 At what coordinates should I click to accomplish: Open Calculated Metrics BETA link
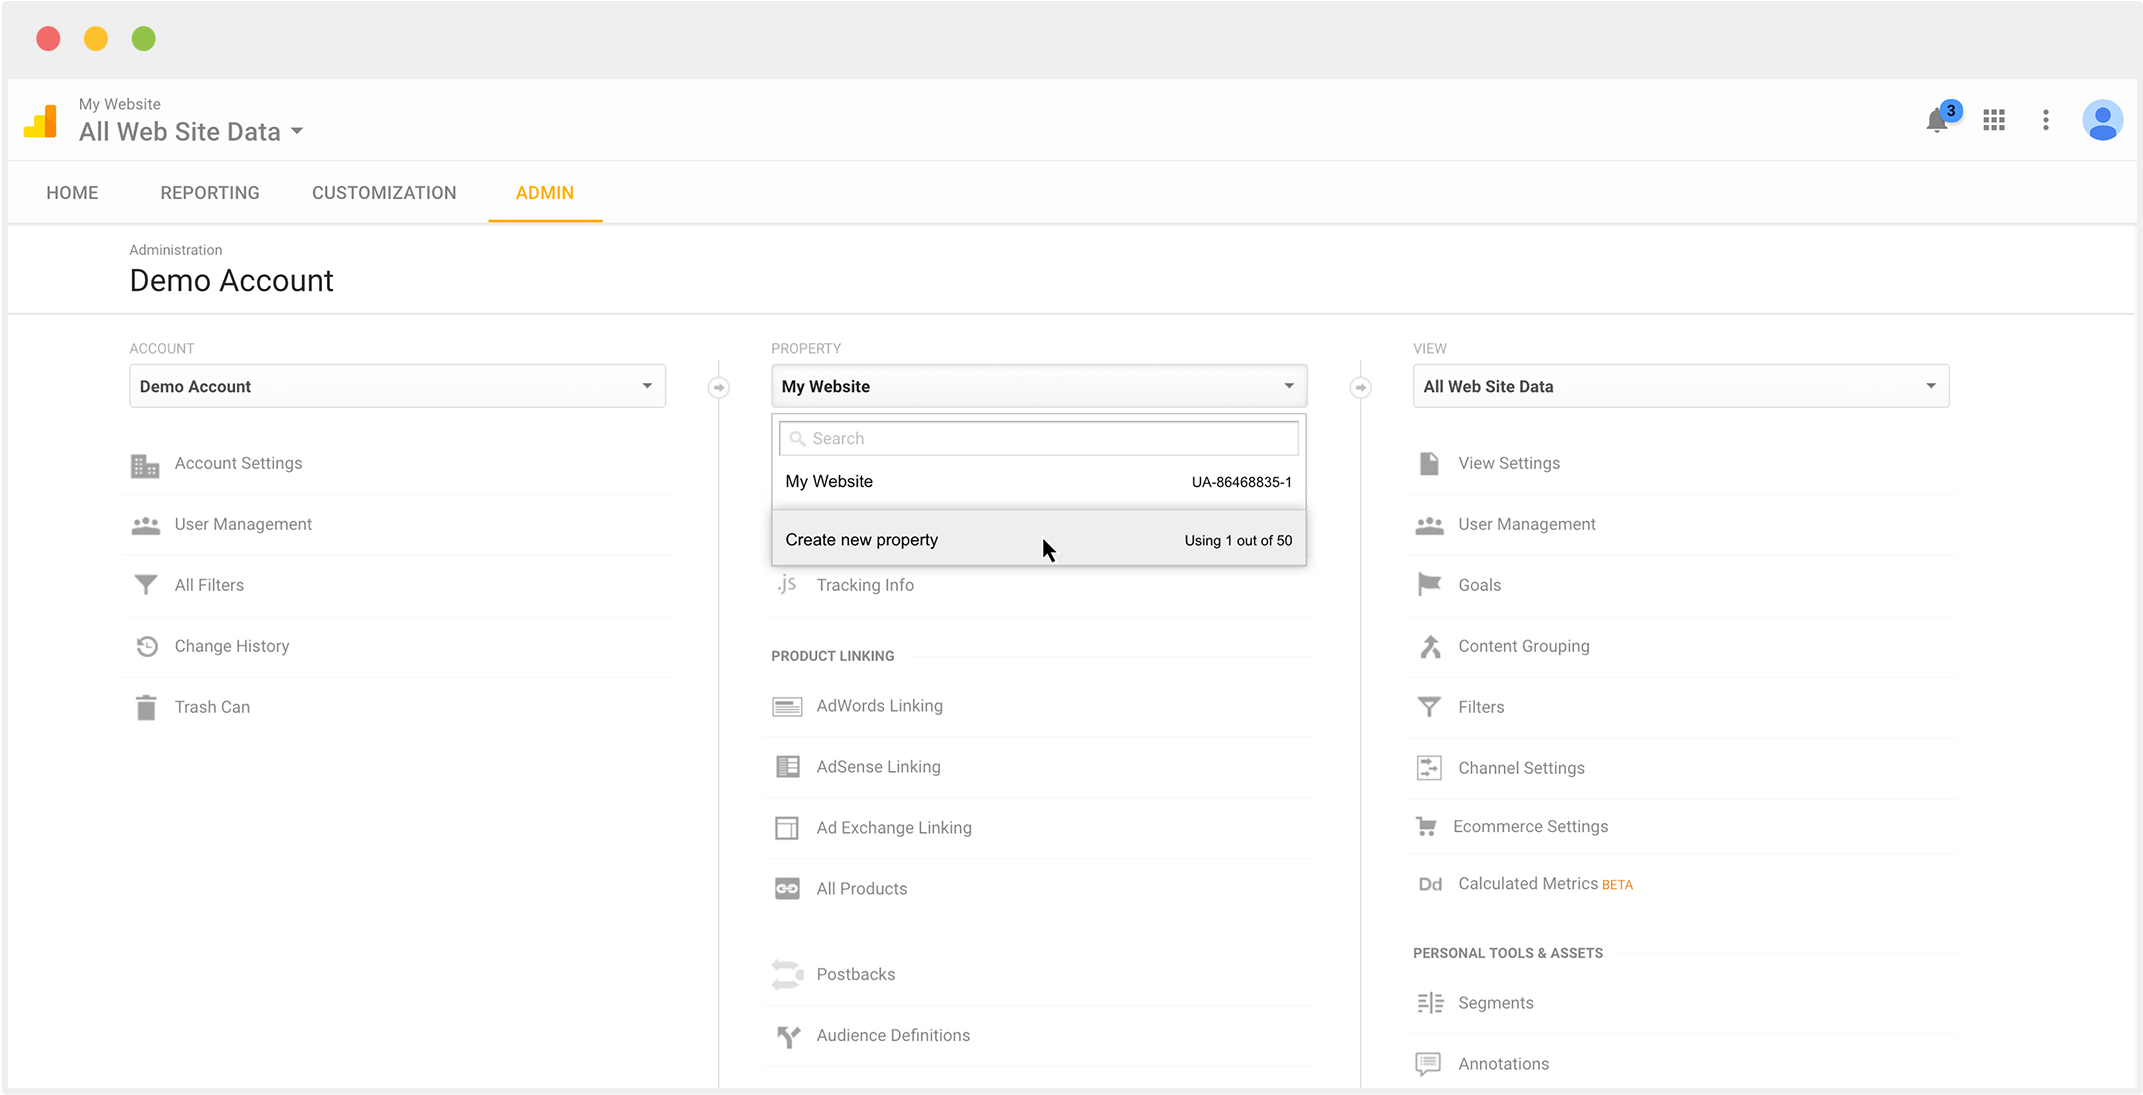point(1546,884)
